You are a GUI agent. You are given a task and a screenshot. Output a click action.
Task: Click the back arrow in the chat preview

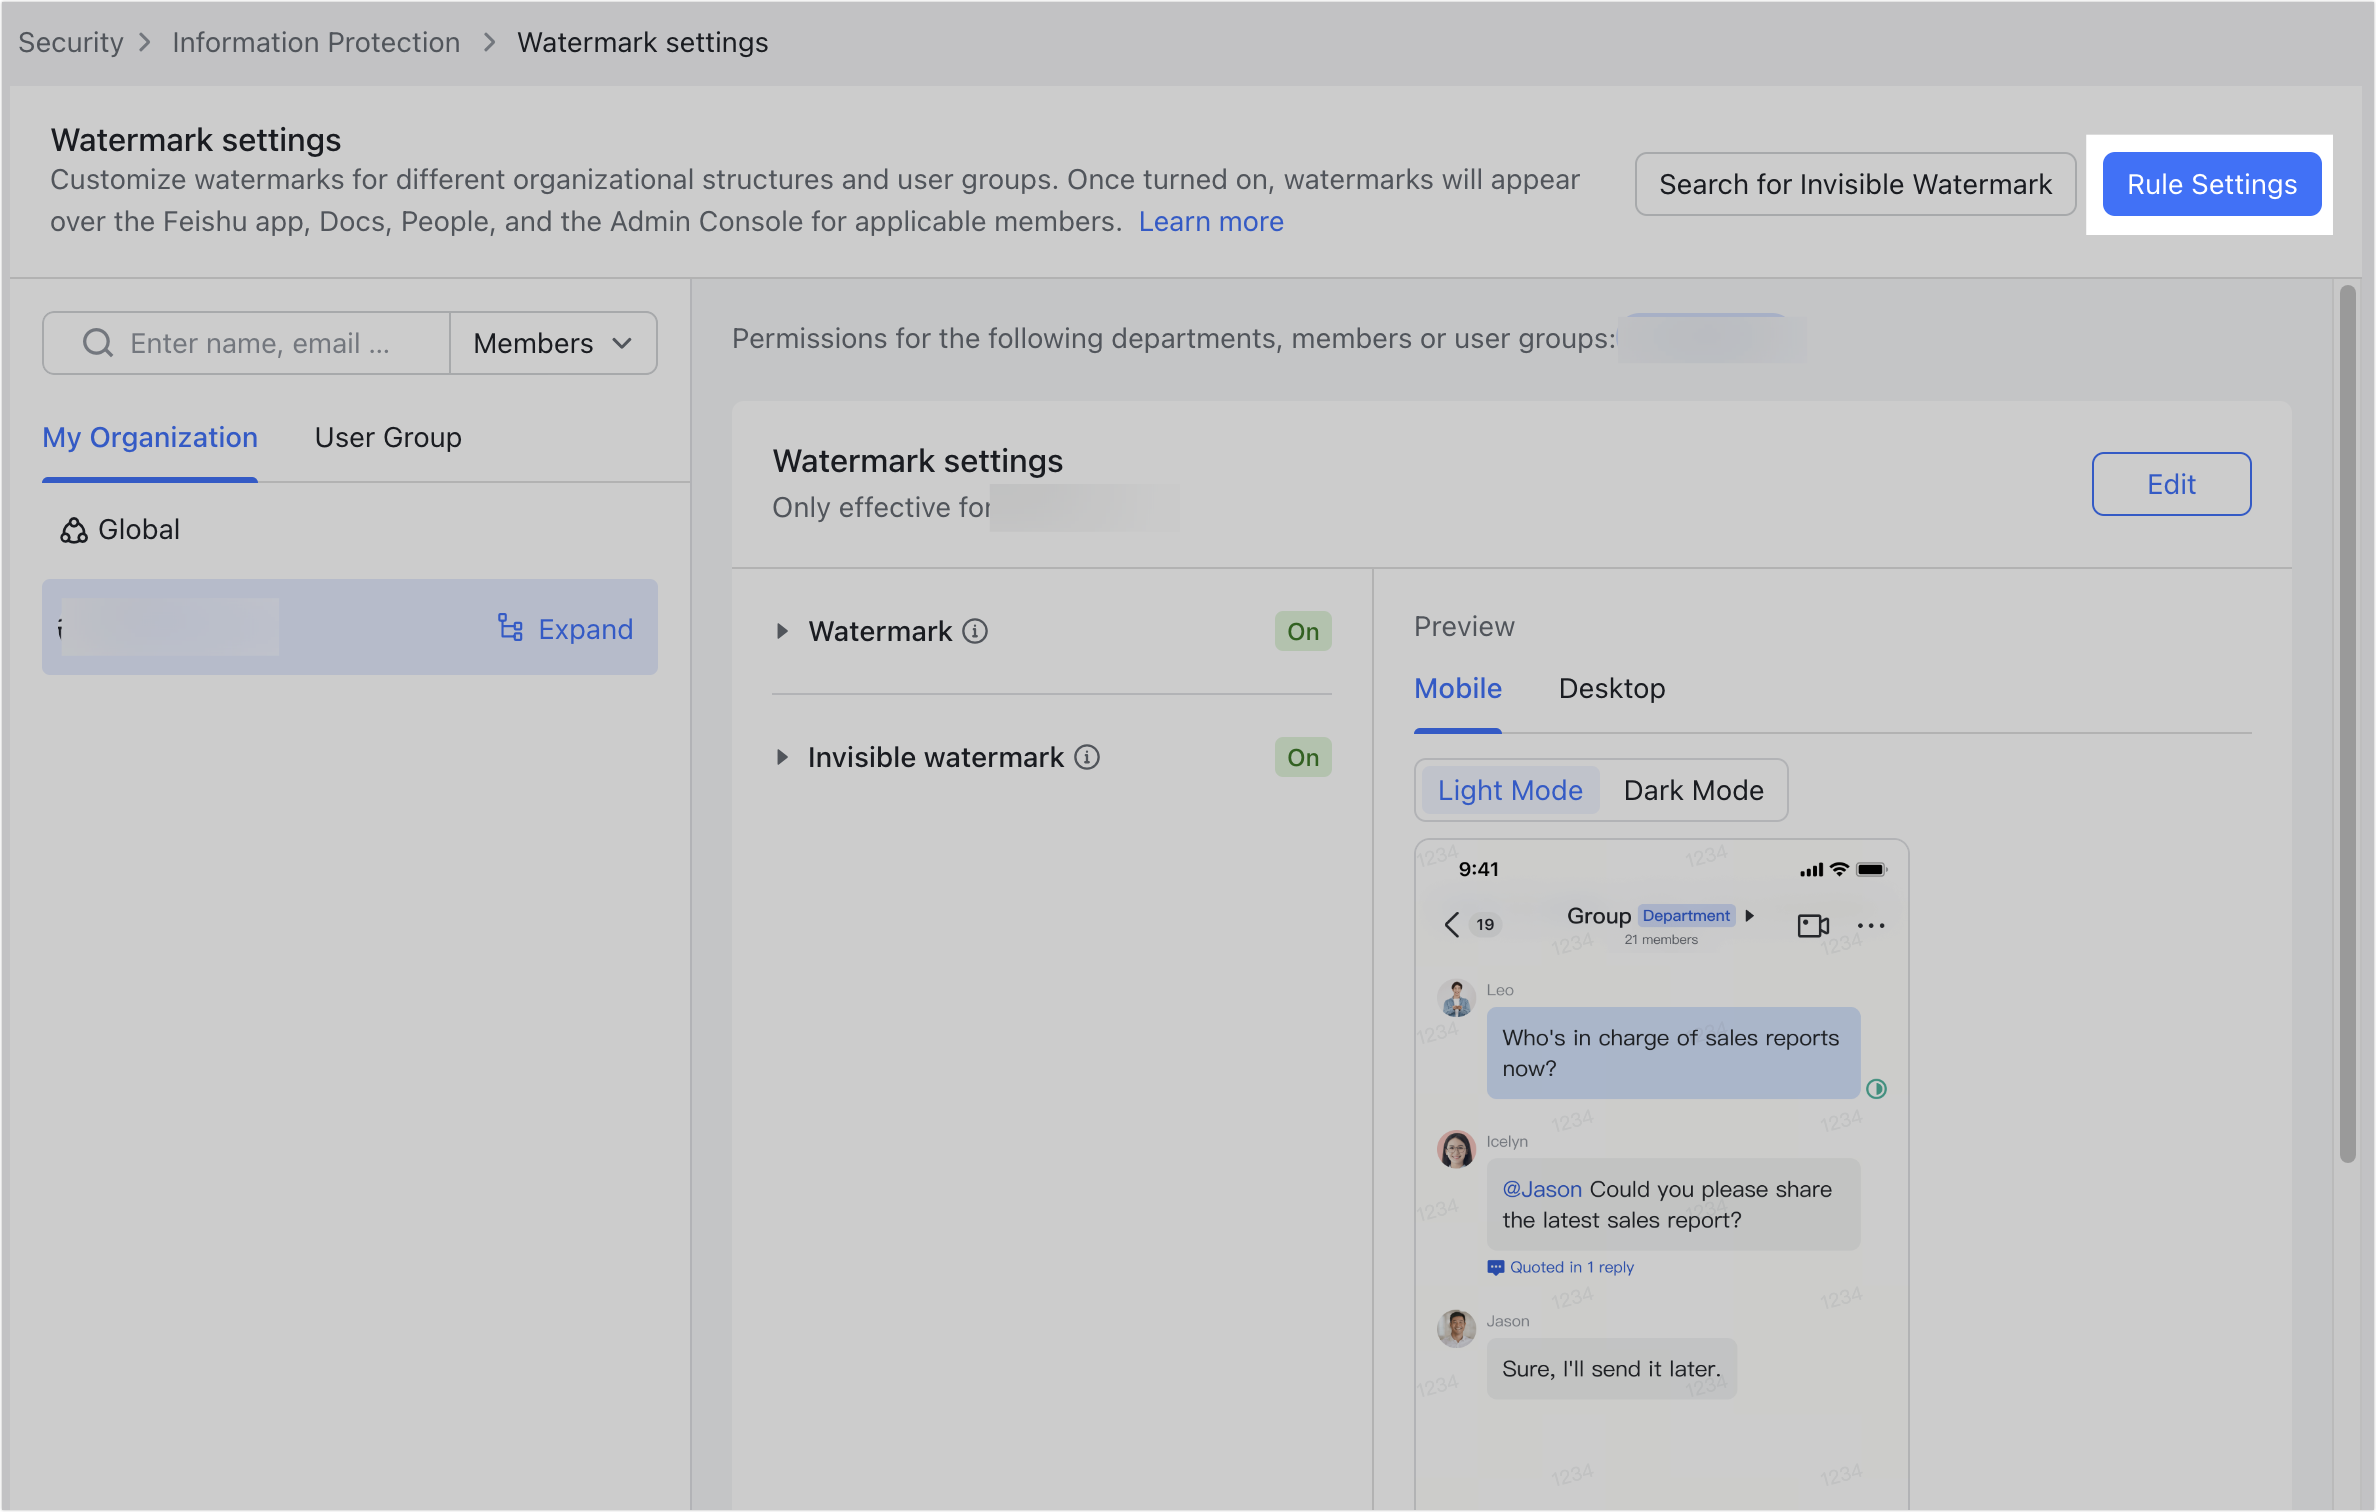pyautogui.click(x=1450, y=925)
